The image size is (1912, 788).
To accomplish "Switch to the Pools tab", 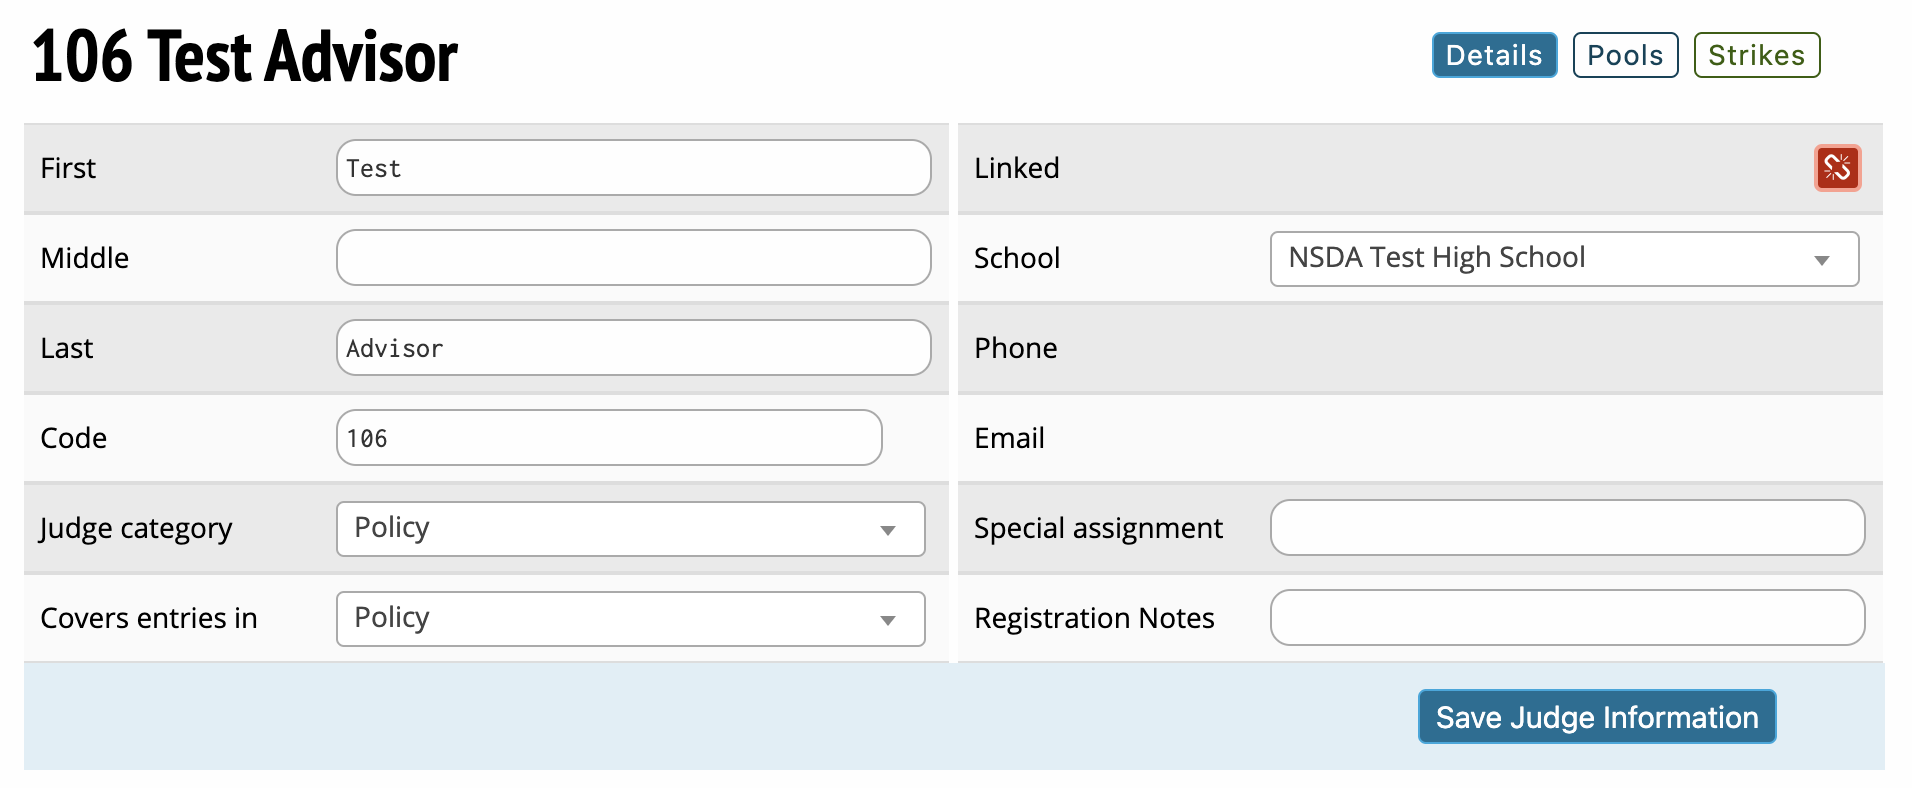I will (x=1625, y=55).
